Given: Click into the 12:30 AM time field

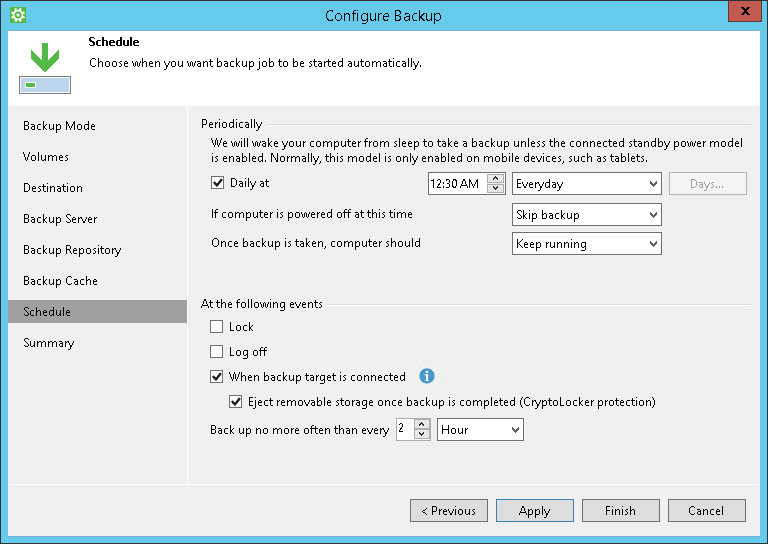Looking at the screenshot, I should (456, 184).
